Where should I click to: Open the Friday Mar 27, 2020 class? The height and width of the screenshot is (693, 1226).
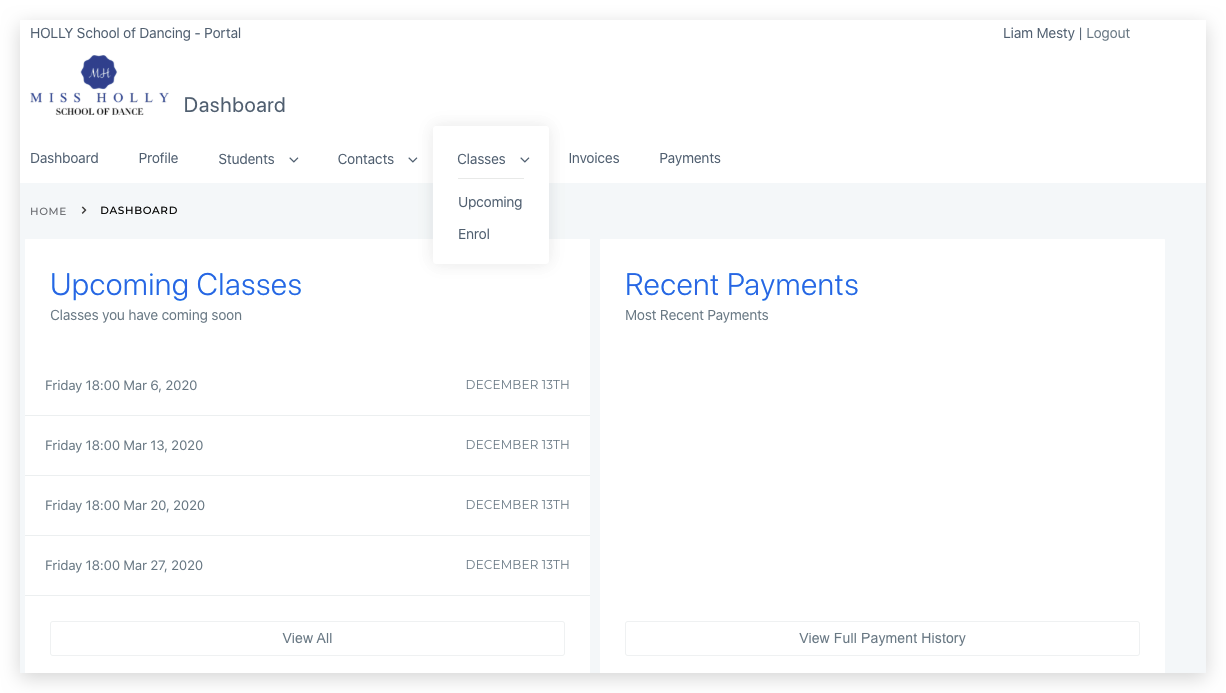pyautogui.click(x=124, y=565)
